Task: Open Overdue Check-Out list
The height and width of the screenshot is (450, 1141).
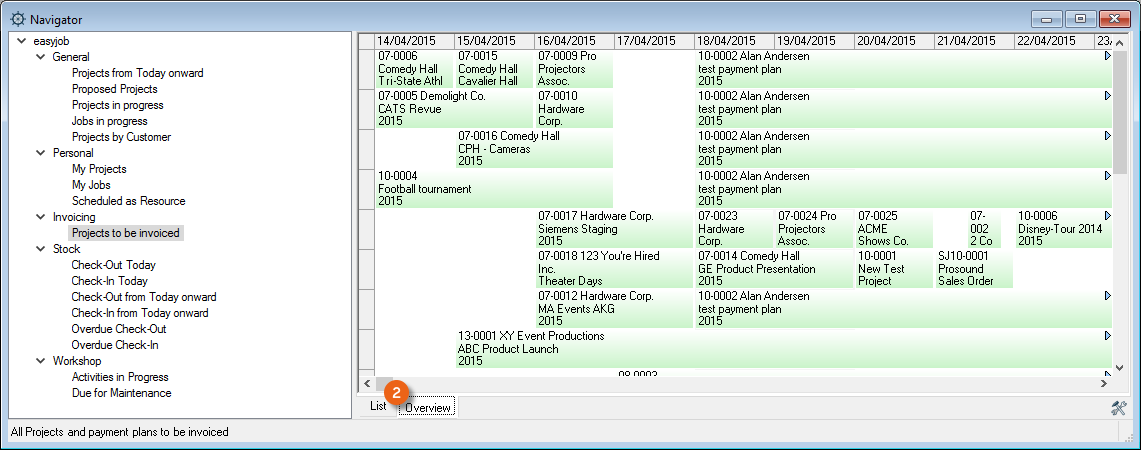Action: [x=118, y=329]
